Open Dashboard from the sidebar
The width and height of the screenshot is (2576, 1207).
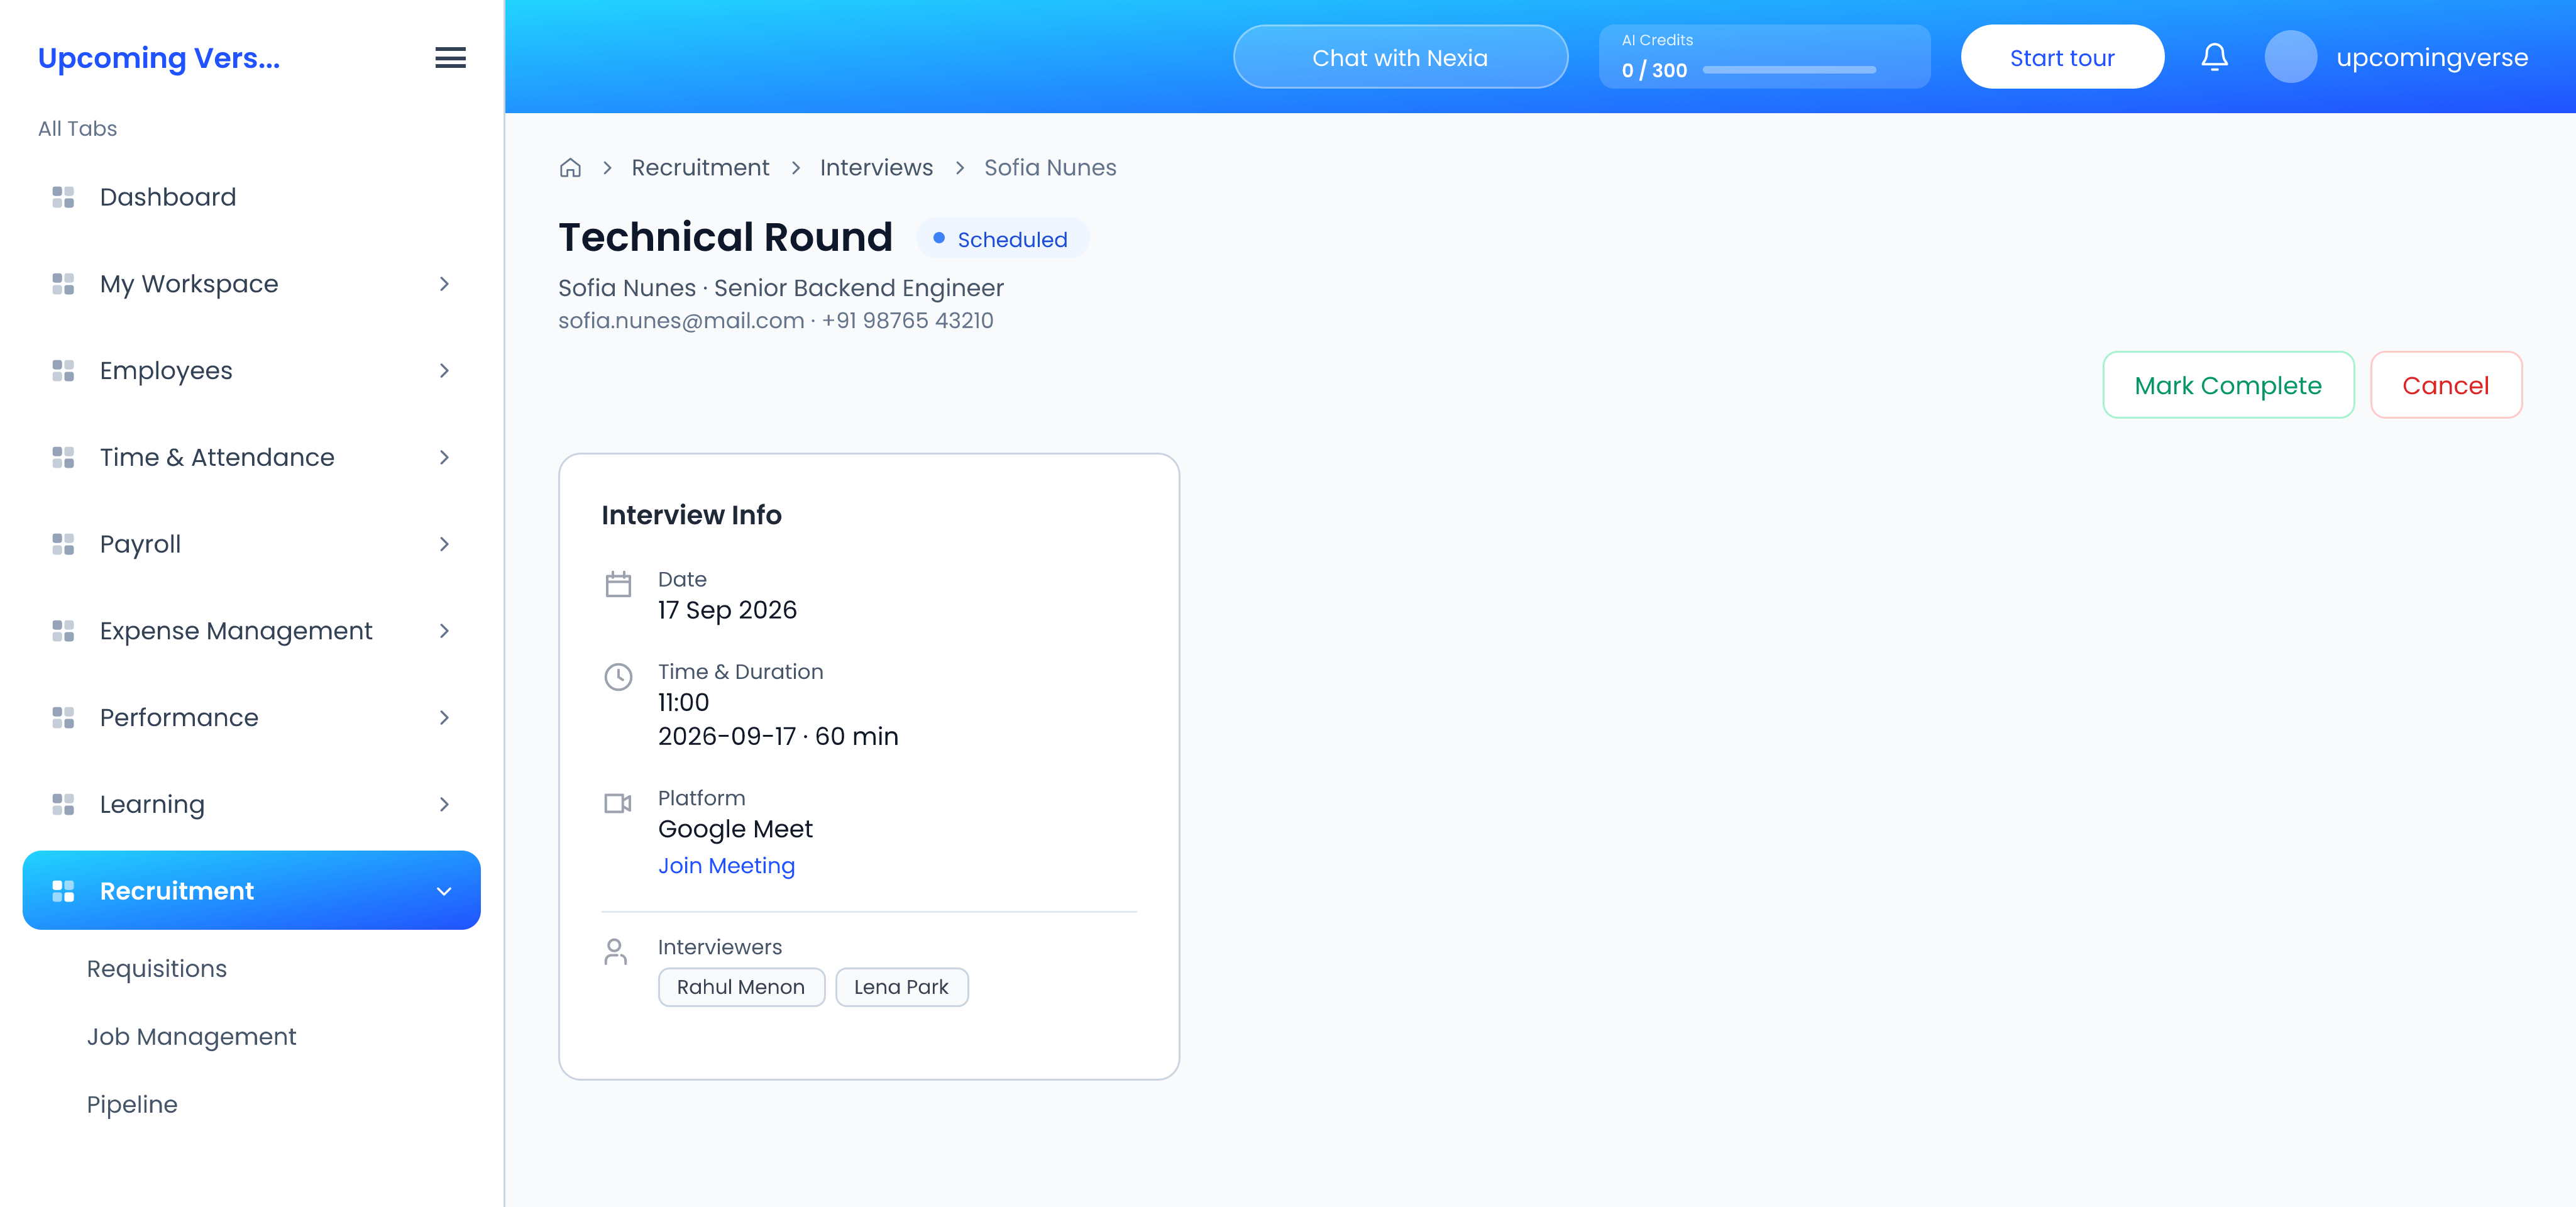click(x=251, y=197)
